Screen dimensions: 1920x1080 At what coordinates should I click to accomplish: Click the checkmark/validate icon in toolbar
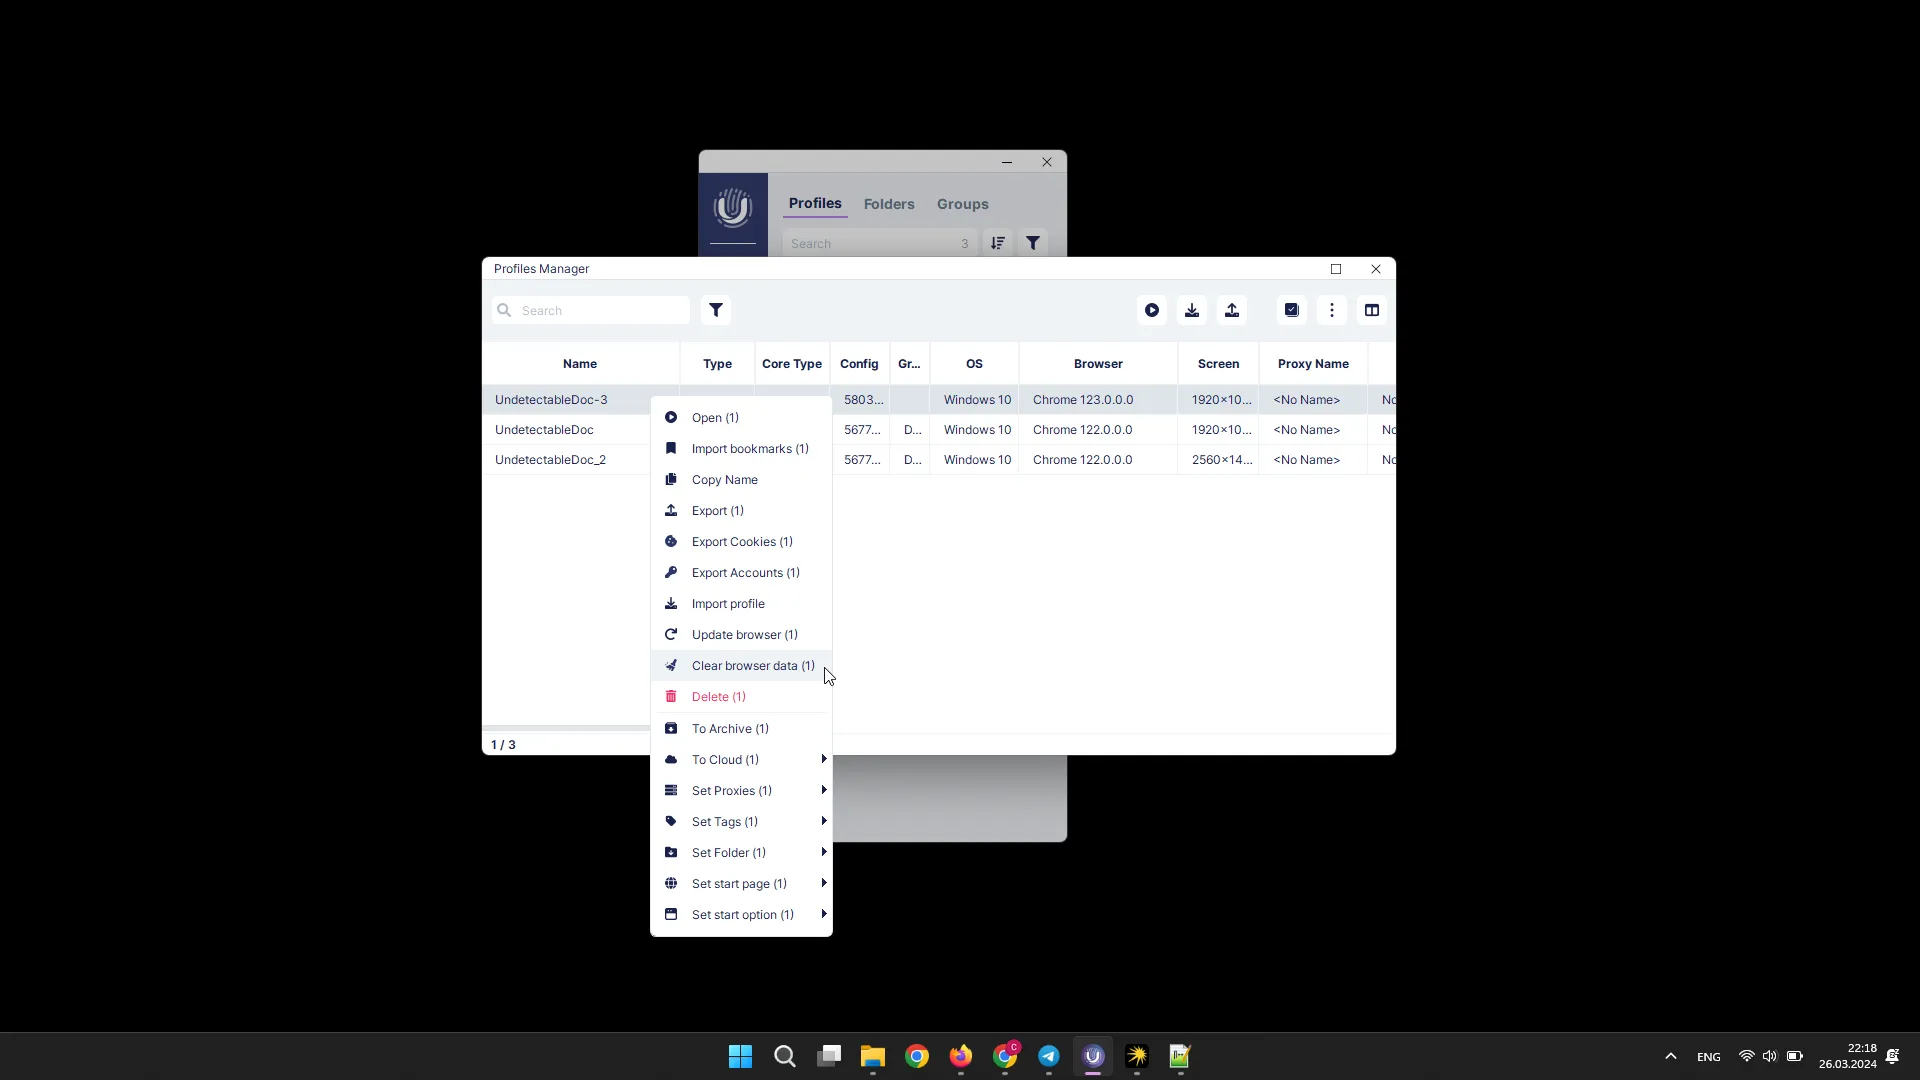click(1291, 310)
